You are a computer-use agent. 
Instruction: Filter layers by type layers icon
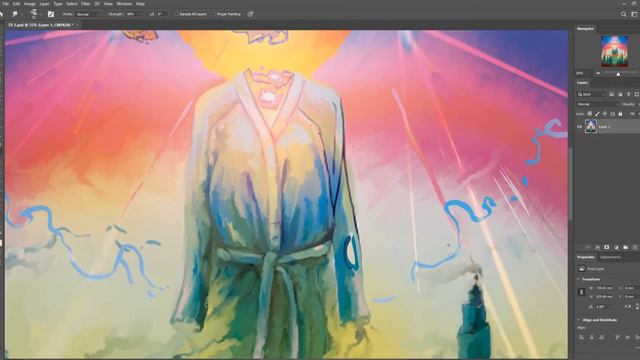point(629,94)
